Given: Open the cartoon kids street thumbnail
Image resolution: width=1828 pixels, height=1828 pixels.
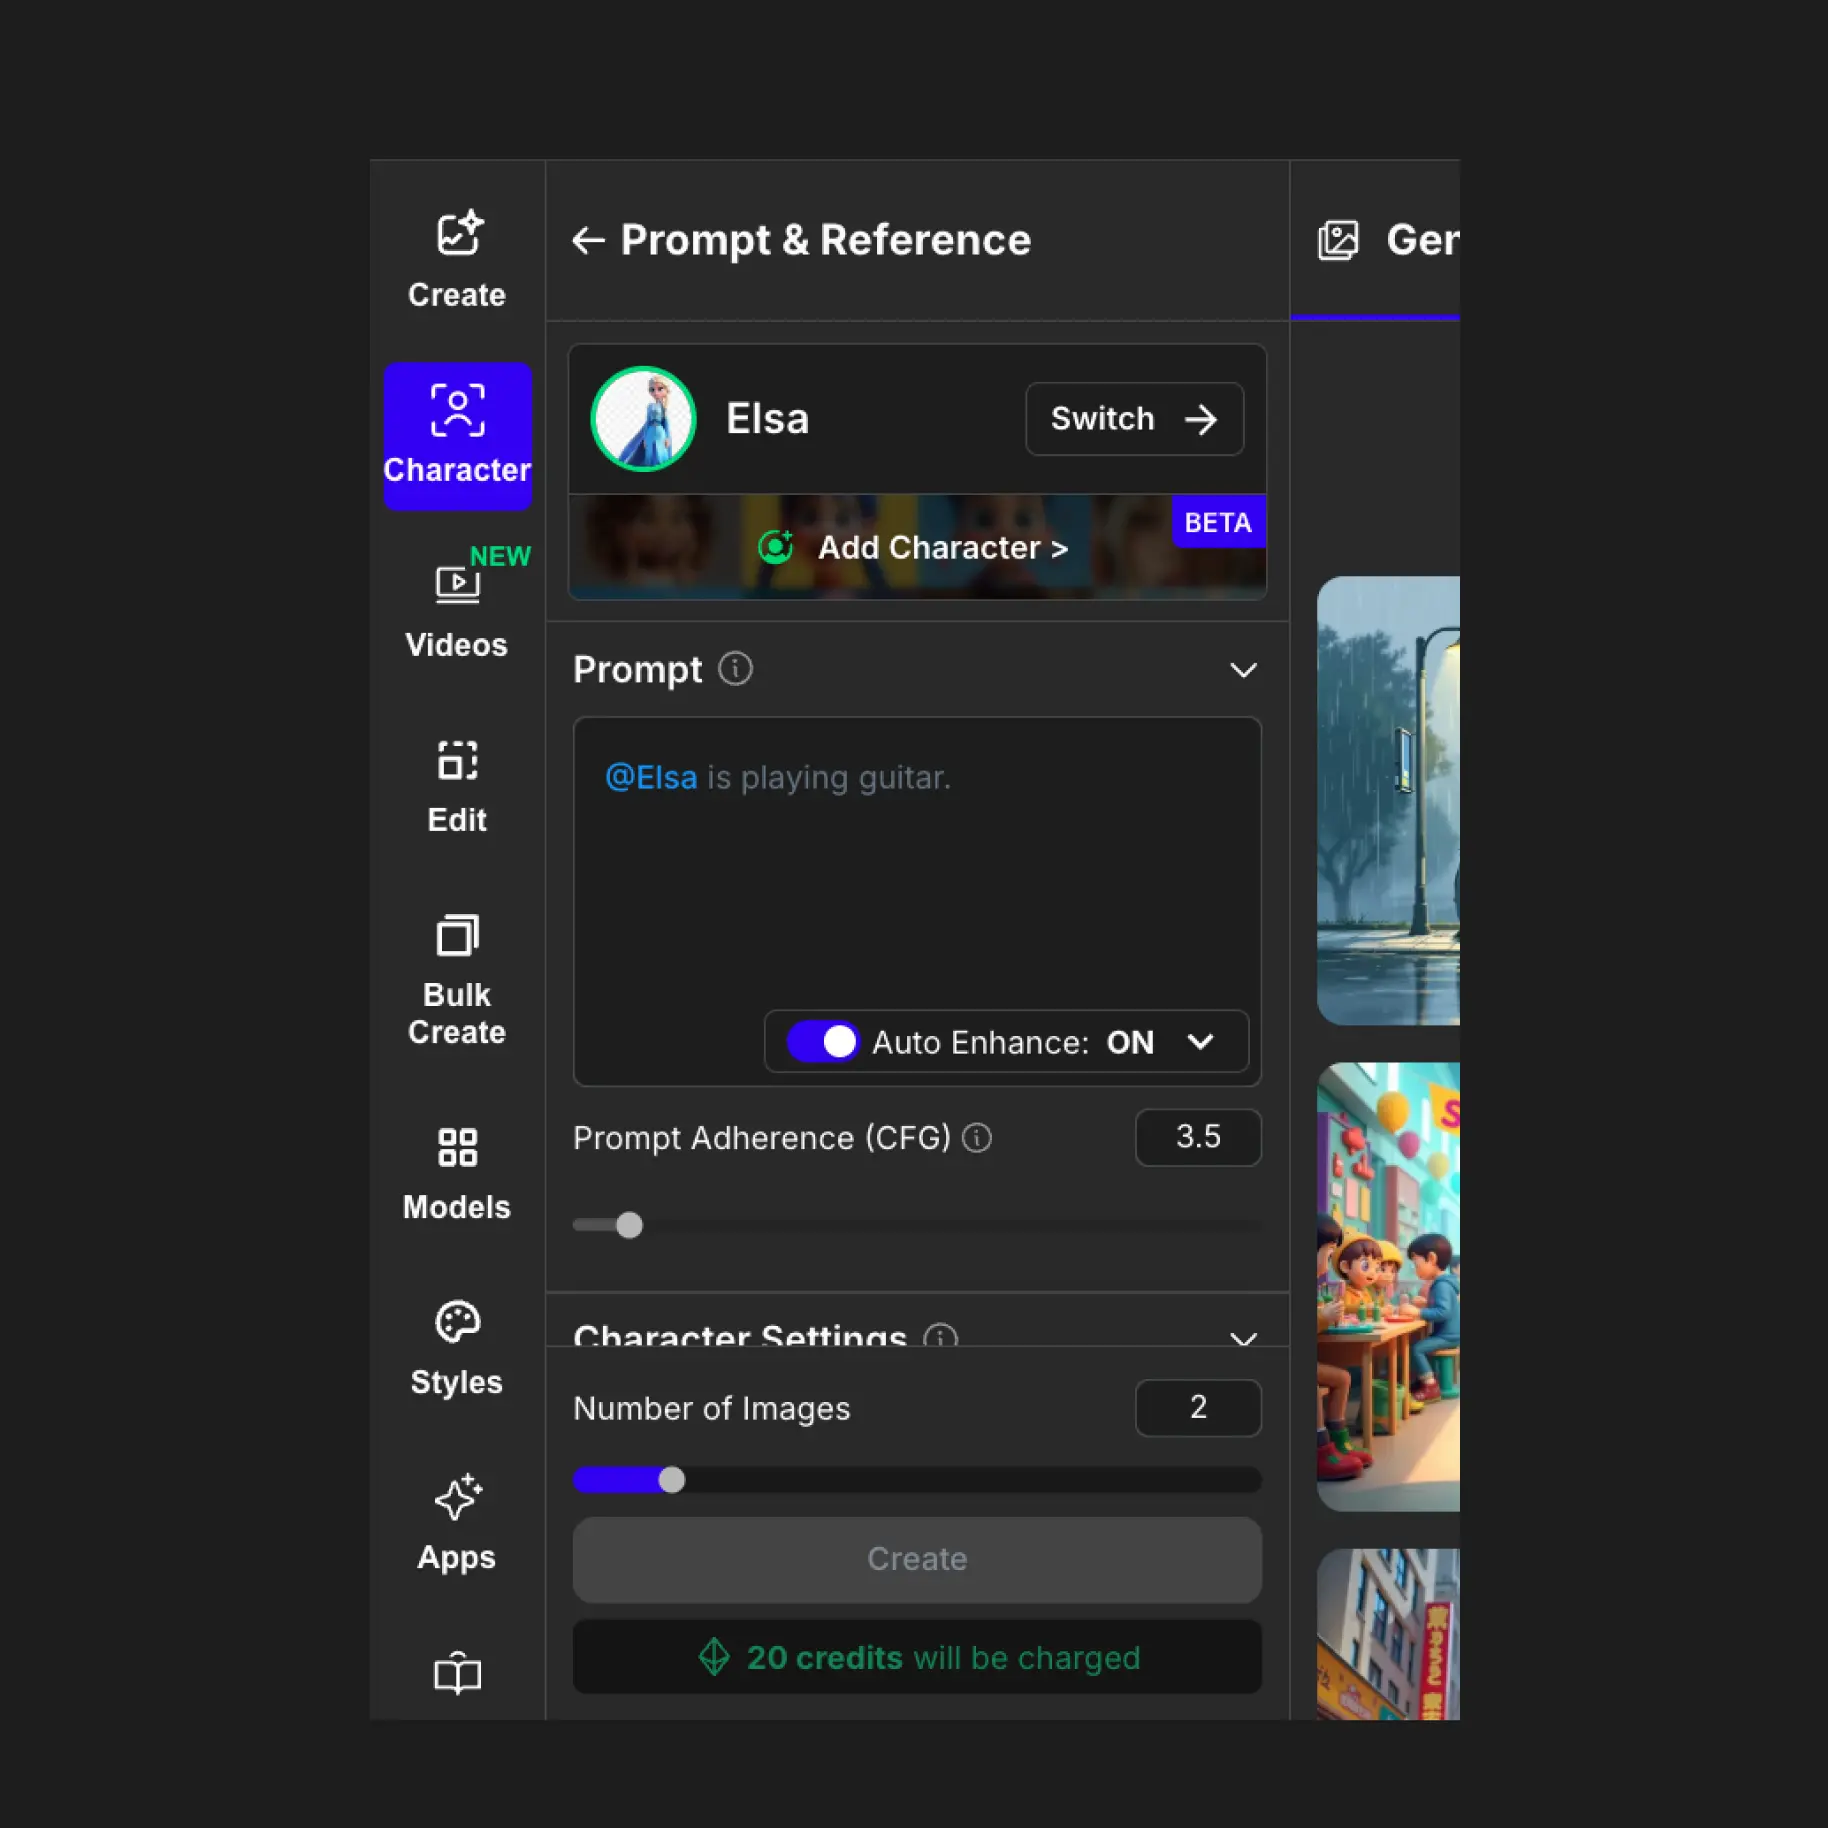Looking at the screenshot, I should point(1388,1286).
